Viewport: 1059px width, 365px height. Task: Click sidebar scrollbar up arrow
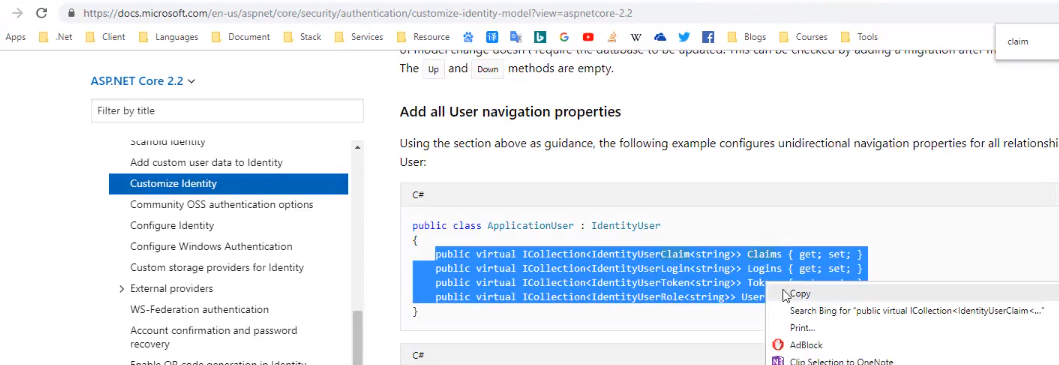click(357, 147)
